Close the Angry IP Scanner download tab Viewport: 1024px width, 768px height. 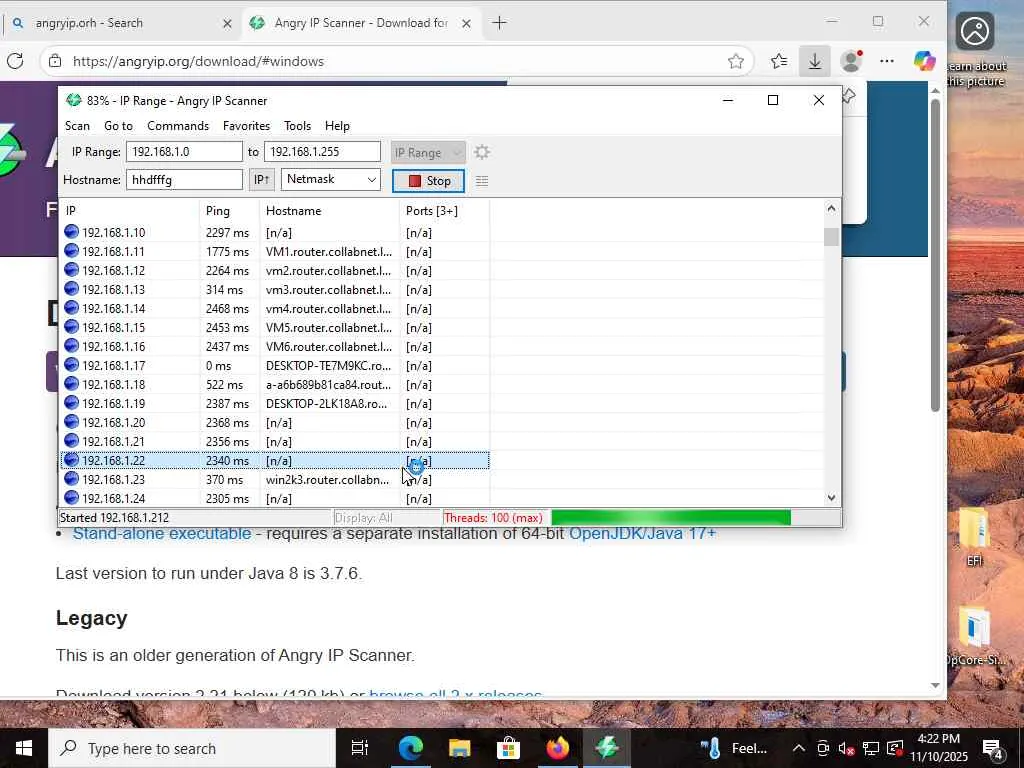pos(466,24)
